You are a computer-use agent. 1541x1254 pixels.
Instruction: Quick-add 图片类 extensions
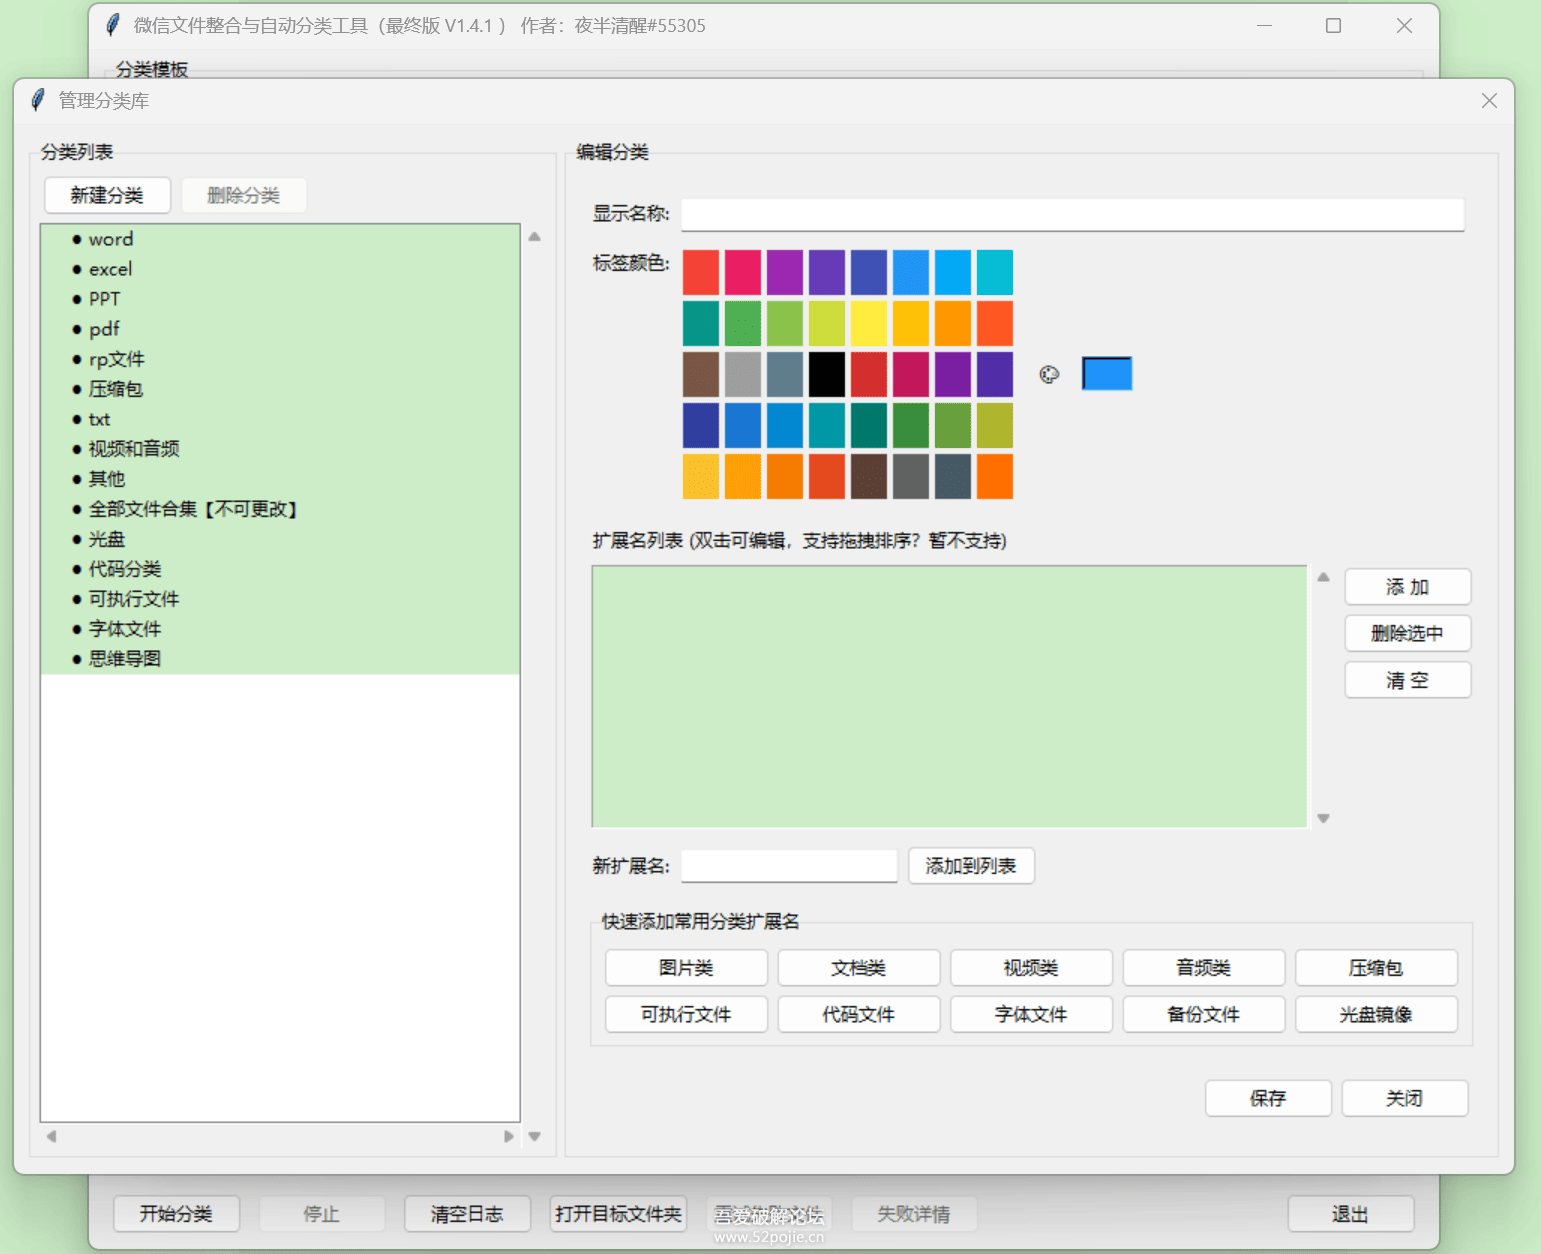[686, 968]
